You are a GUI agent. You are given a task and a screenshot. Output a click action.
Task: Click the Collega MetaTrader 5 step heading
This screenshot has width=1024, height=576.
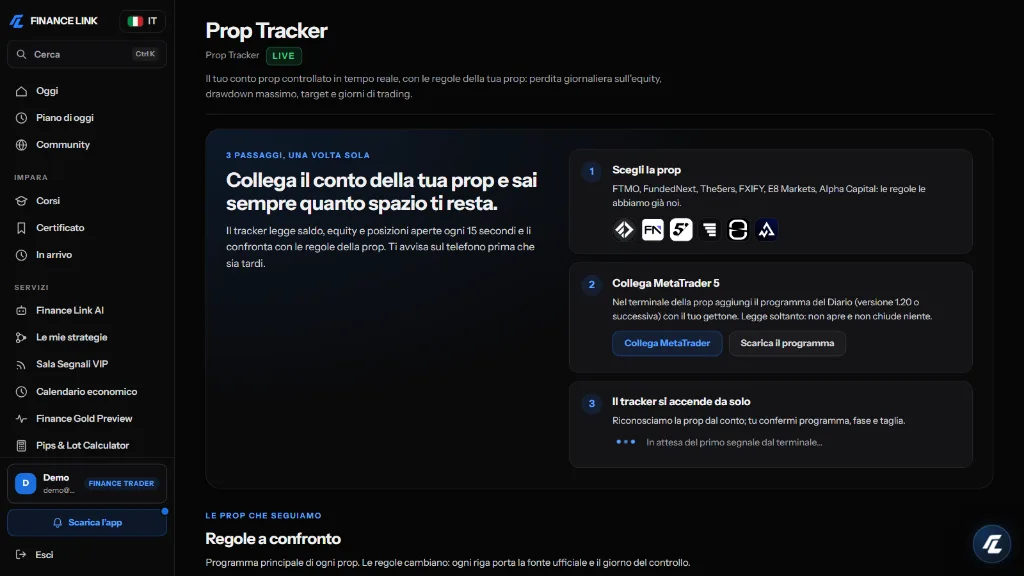point(665,283)
